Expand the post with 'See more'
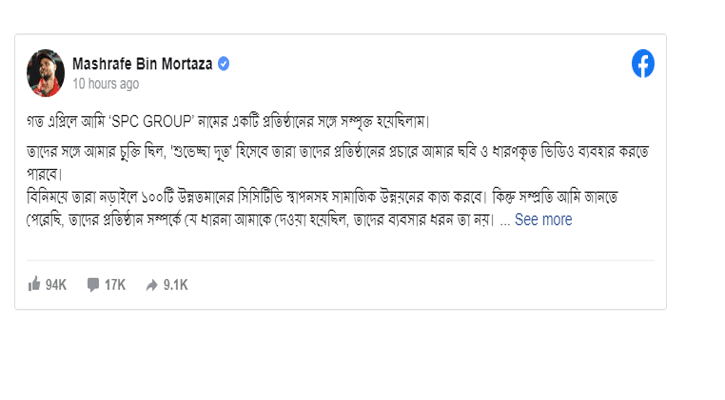Viewport: 725px width, 400px height. click(543, 220)
